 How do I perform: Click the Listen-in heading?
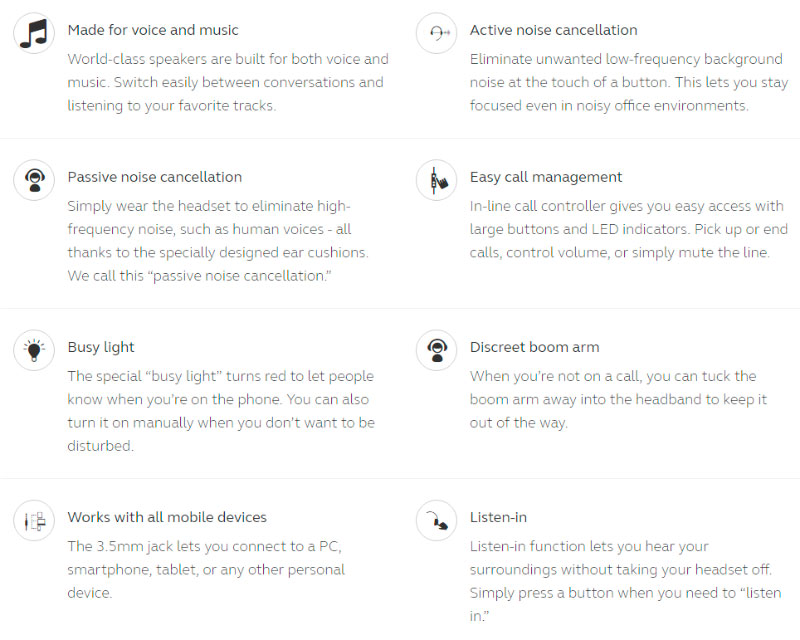coord(498,517)
